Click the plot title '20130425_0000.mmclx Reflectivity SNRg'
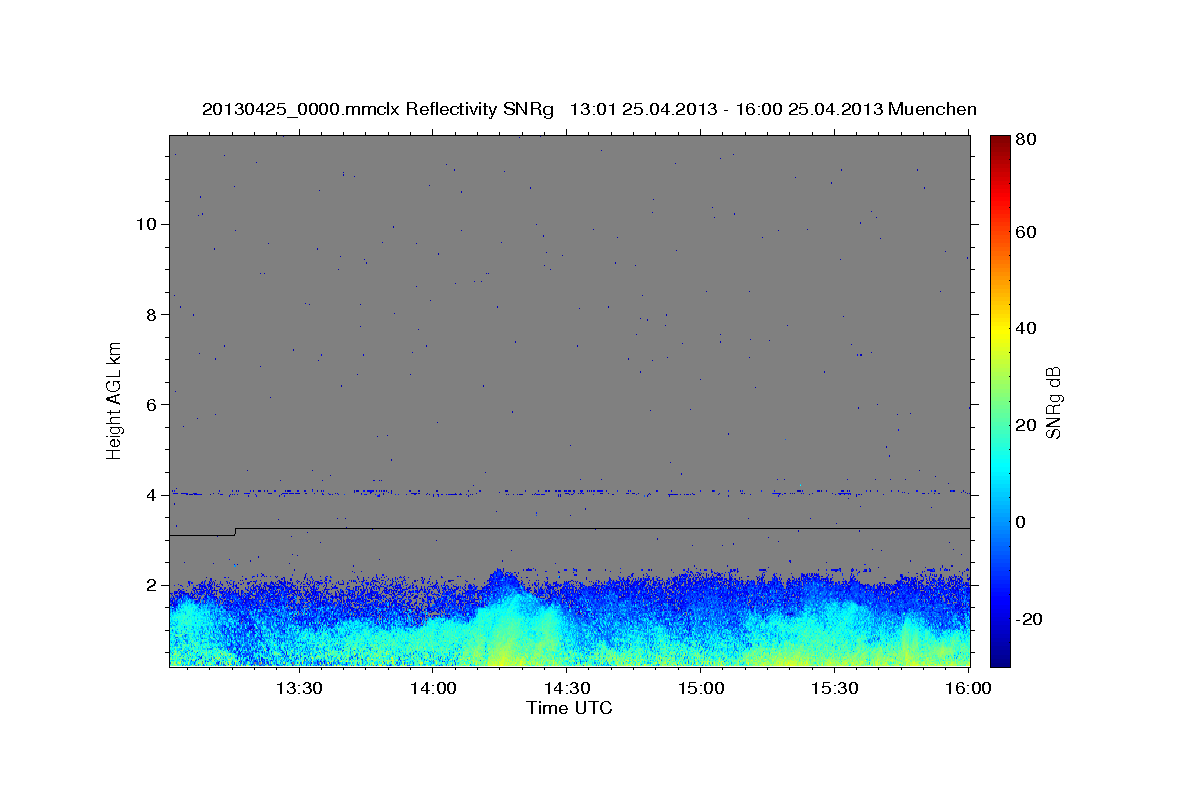Image resolution: width=1200 pixels, height=800 pixels. (378, 109)
